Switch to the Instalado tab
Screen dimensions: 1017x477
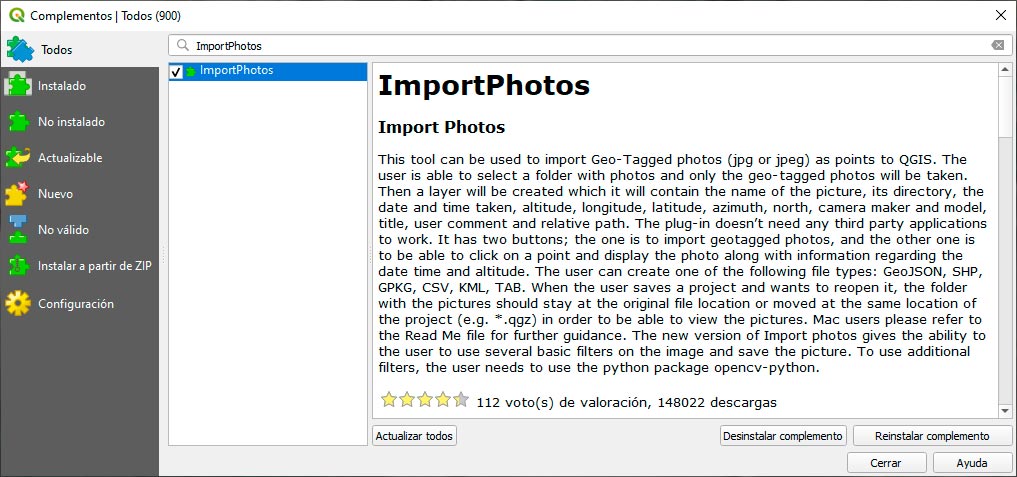79,86
